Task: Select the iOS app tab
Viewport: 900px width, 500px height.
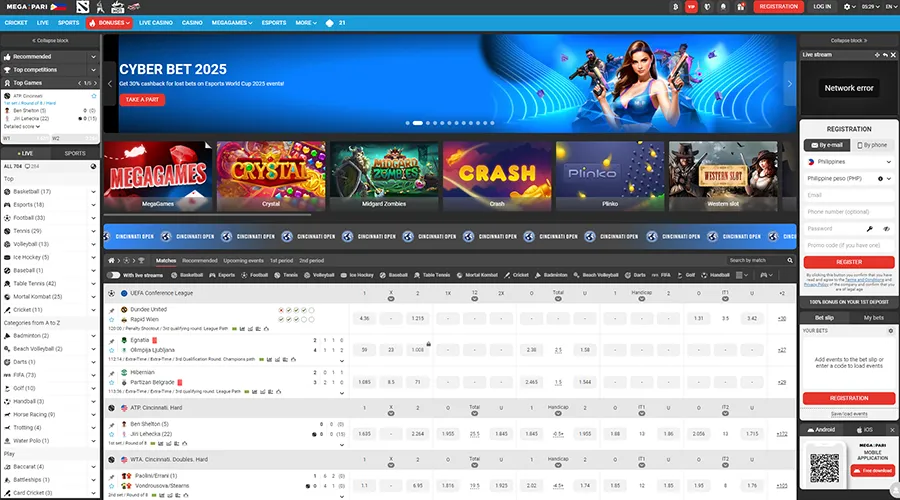Action: click(864, 429)
